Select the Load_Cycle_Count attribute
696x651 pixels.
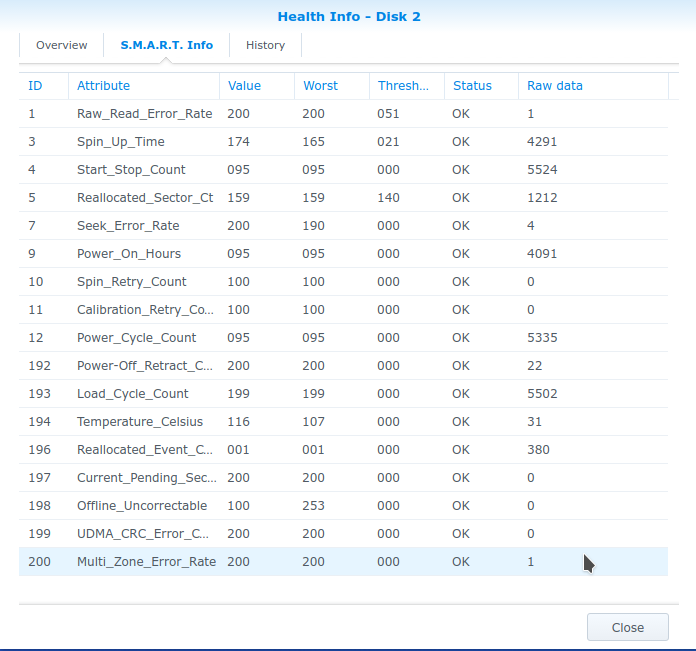[132, 393]
